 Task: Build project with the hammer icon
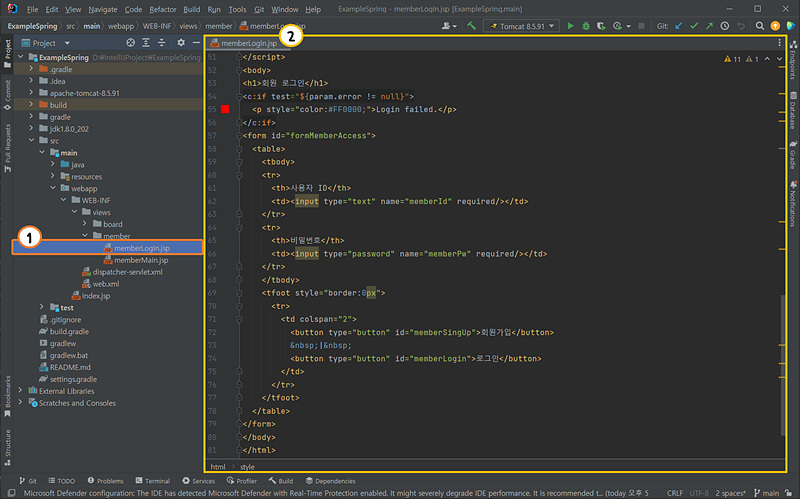coord(472,26)
